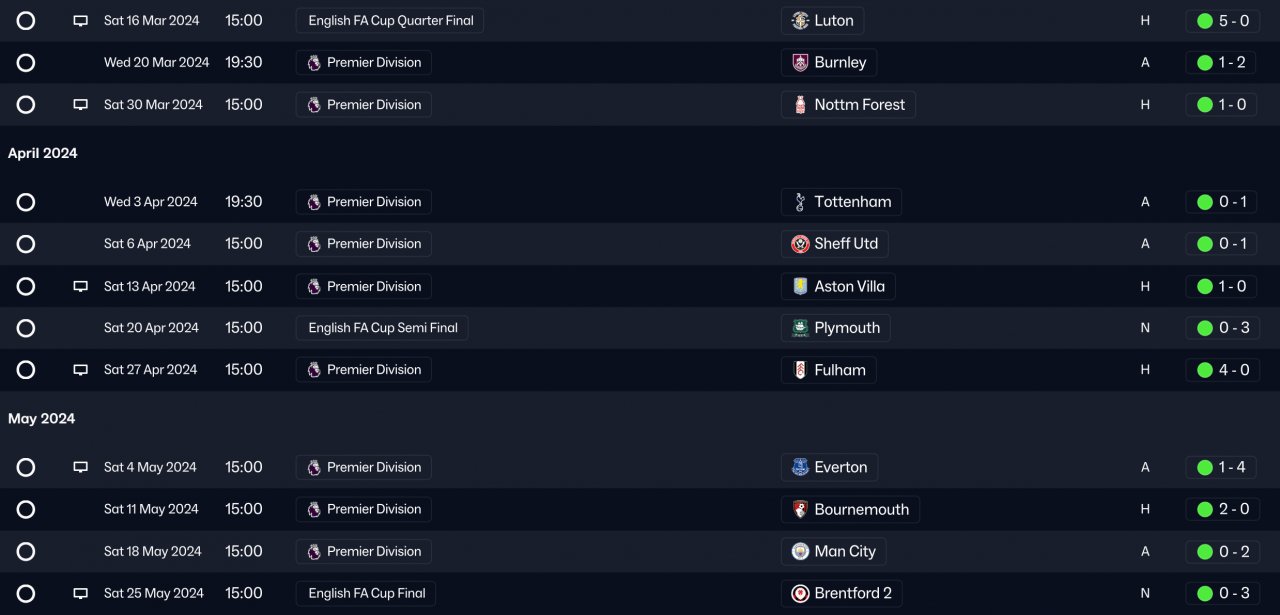Click TV icon beside Sat 16 Mar fixture
This screenshot has height=615, width=1280.
(81, 21)
